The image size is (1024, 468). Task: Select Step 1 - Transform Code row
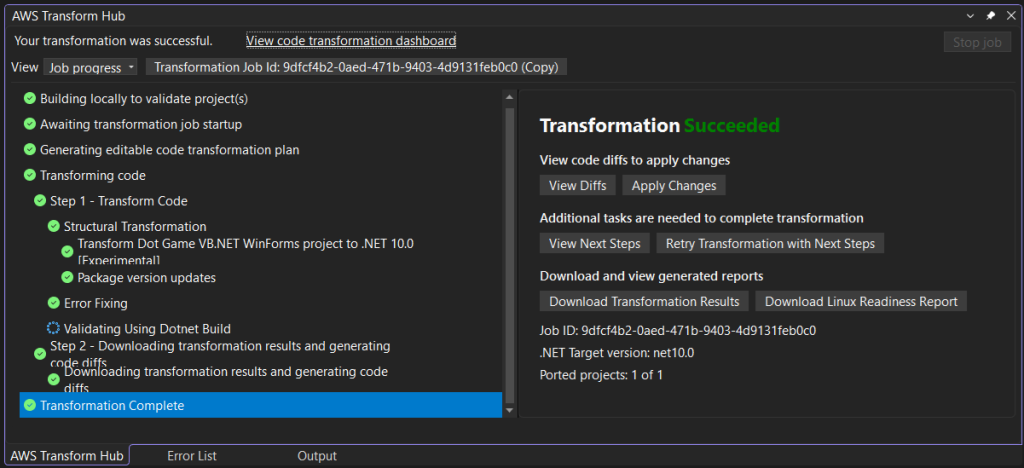click(119, 201)
